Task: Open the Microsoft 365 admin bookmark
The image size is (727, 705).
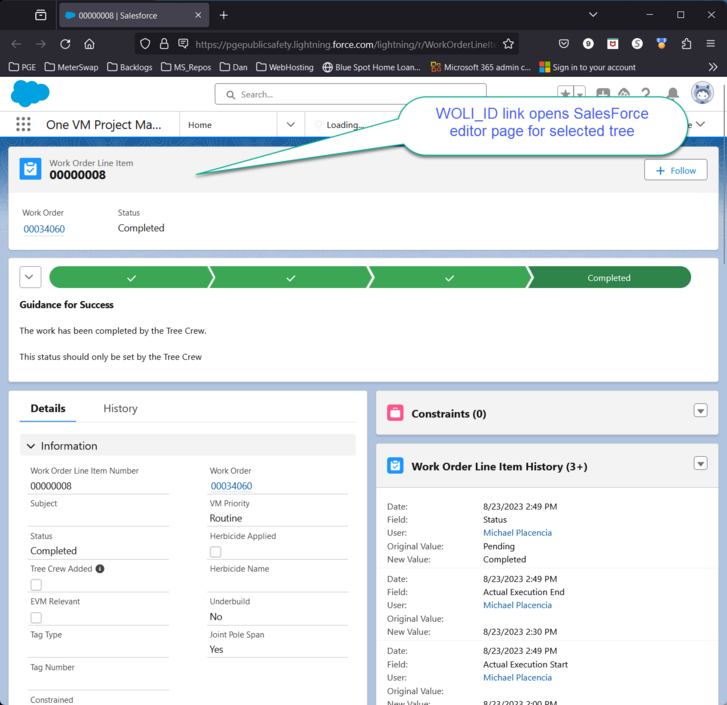Action: pyautogui.click(x=481, y=67)
